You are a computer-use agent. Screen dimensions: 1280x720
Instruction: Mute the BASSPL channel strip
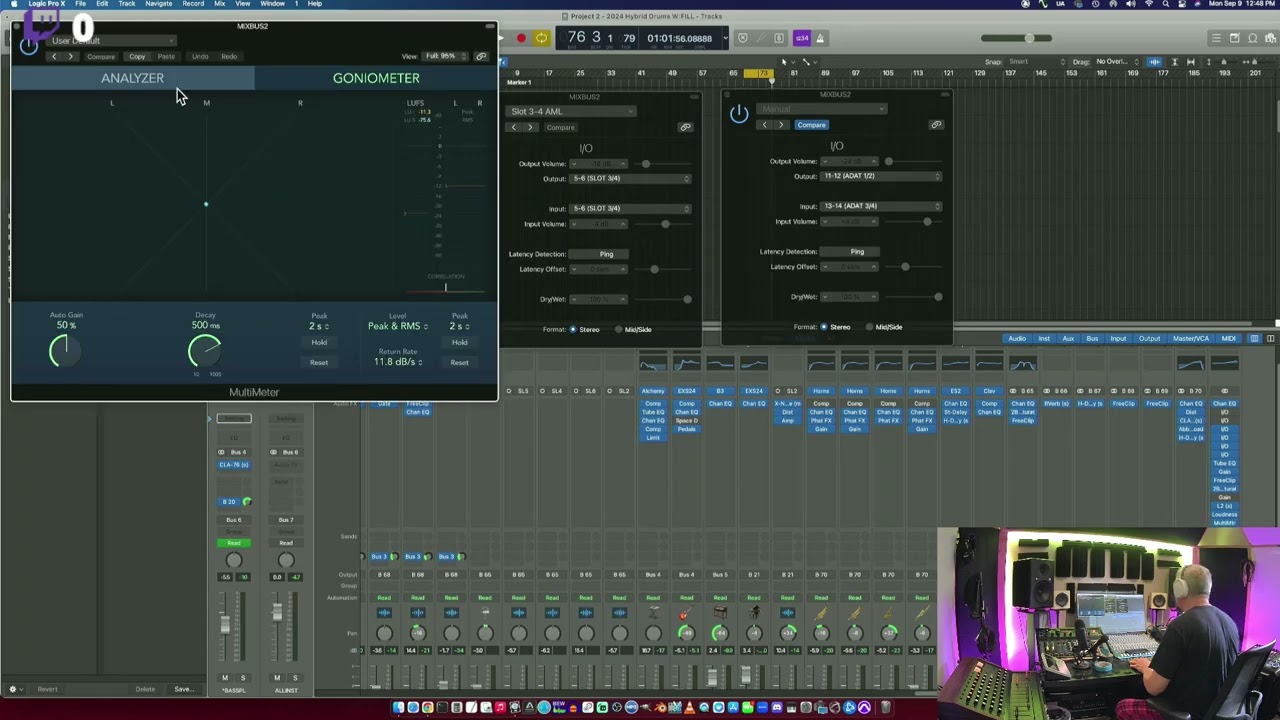(225, 678)
